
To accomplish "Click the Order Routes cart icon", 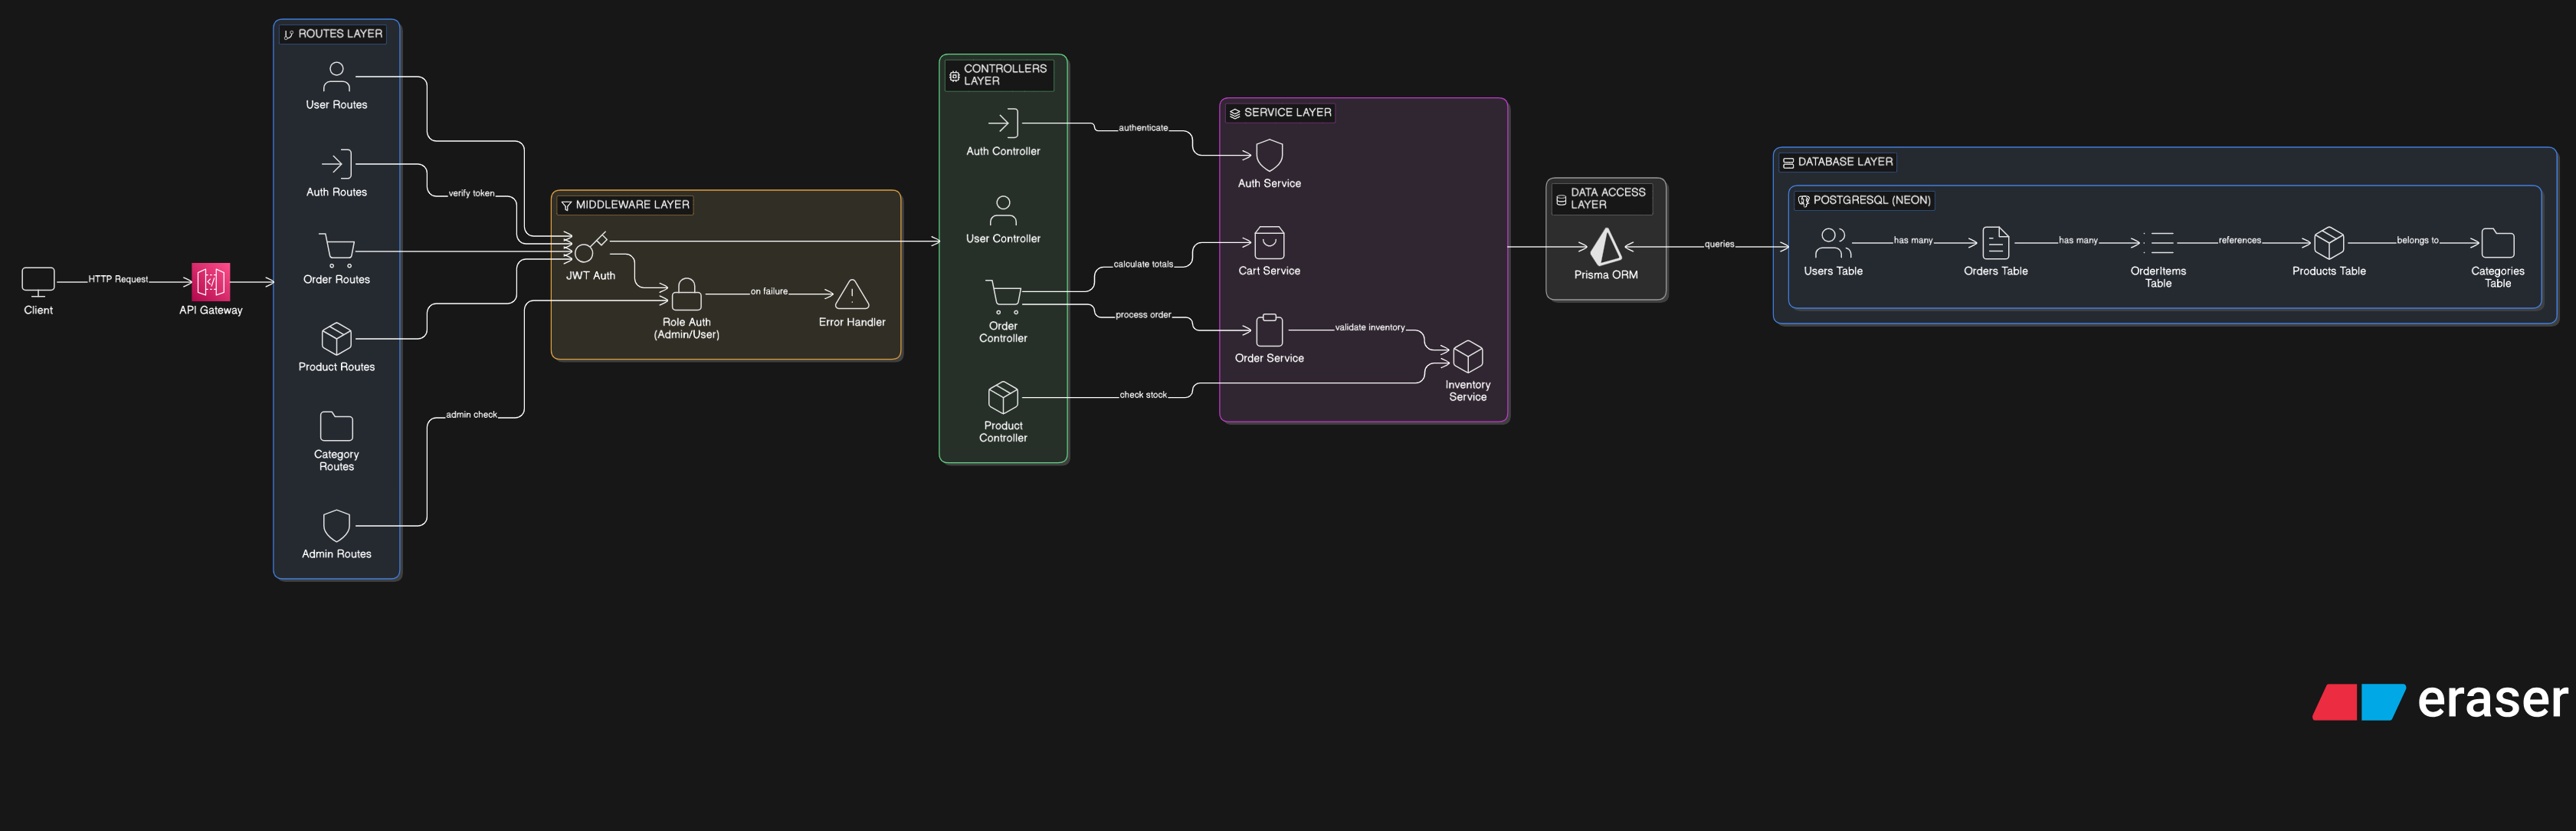I will coord(336,250).
